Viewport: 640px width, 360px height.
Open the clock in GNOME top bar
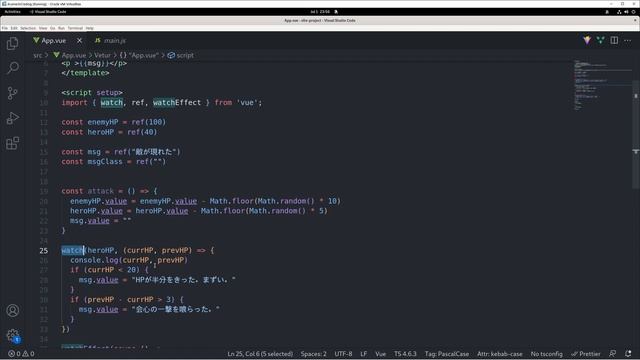coord(320,12)
